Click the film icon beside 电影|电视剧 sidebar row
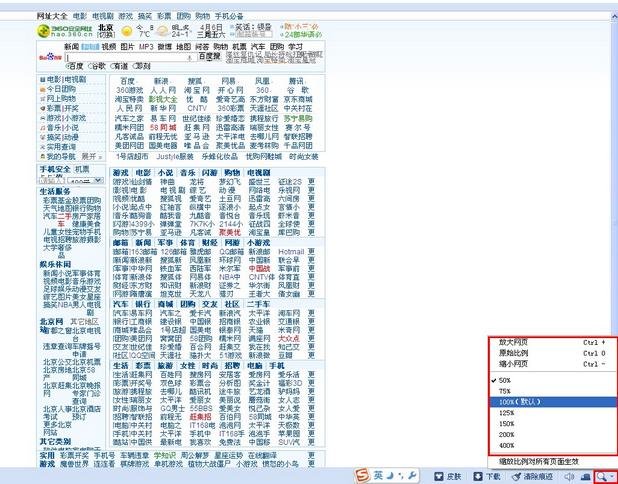Image resolution: width=618 pixels, height=484 pixels. click(x=43, y=80)
